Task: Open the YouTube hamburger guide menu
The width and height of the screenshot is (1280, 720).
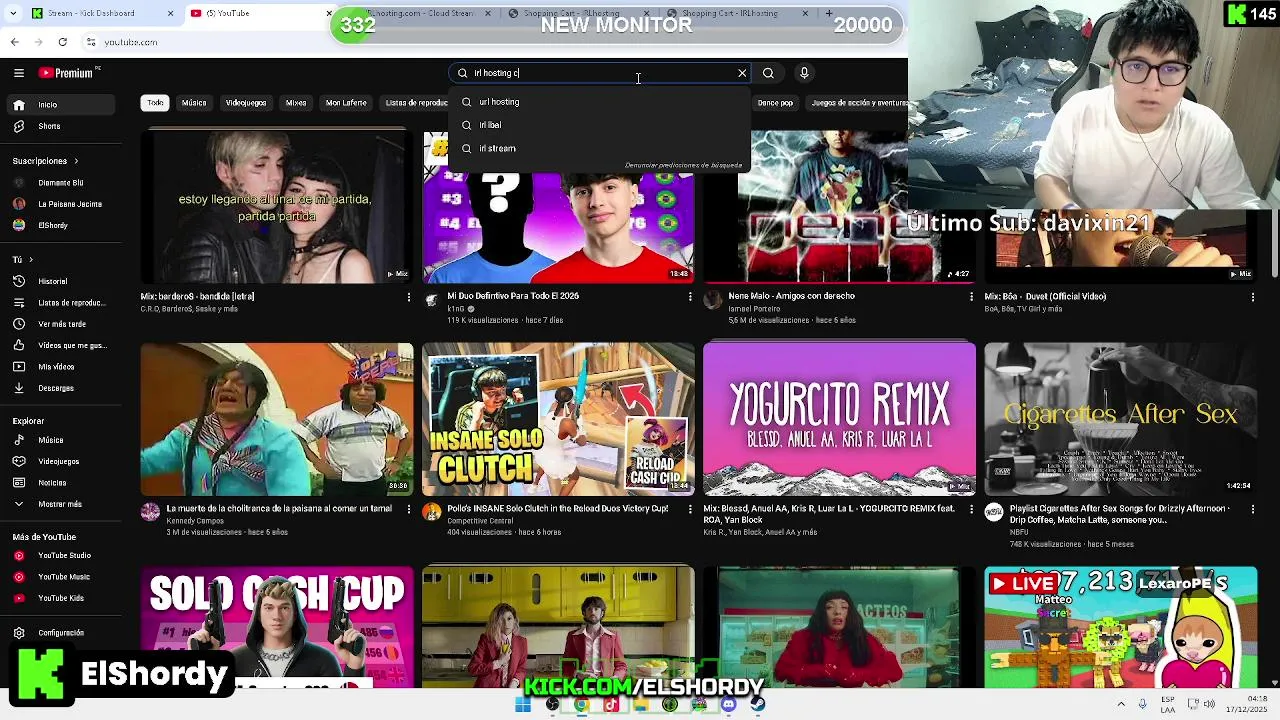Action: pos(18,73)
